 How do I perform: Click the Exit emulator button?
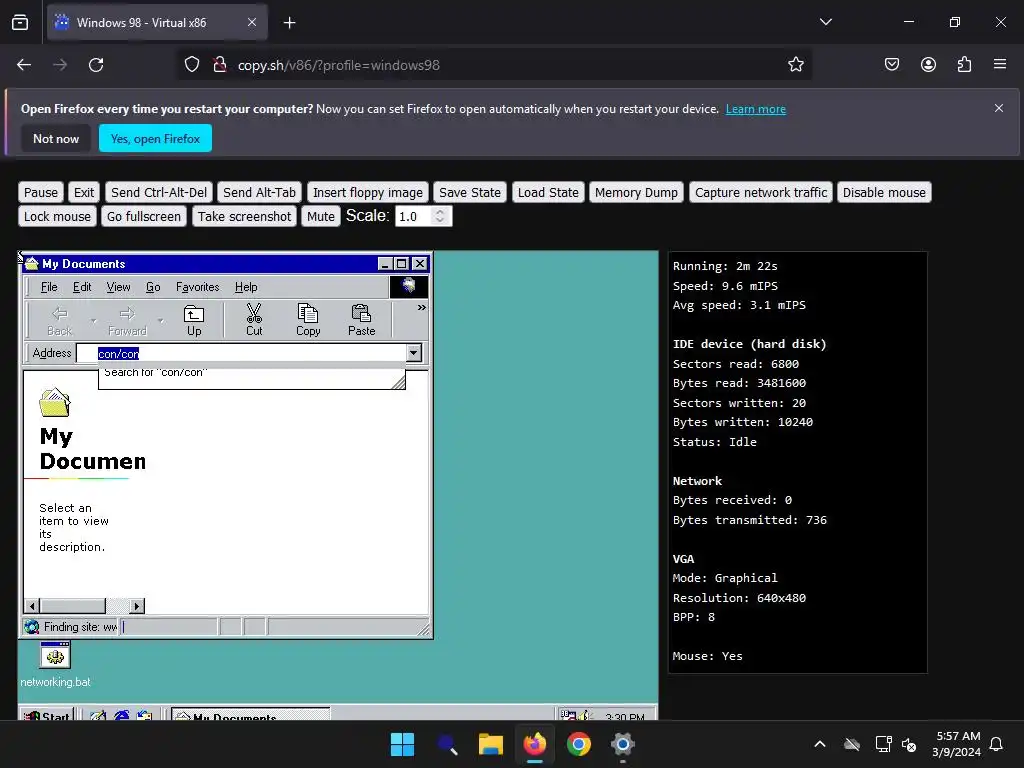[x=84, y=193]
